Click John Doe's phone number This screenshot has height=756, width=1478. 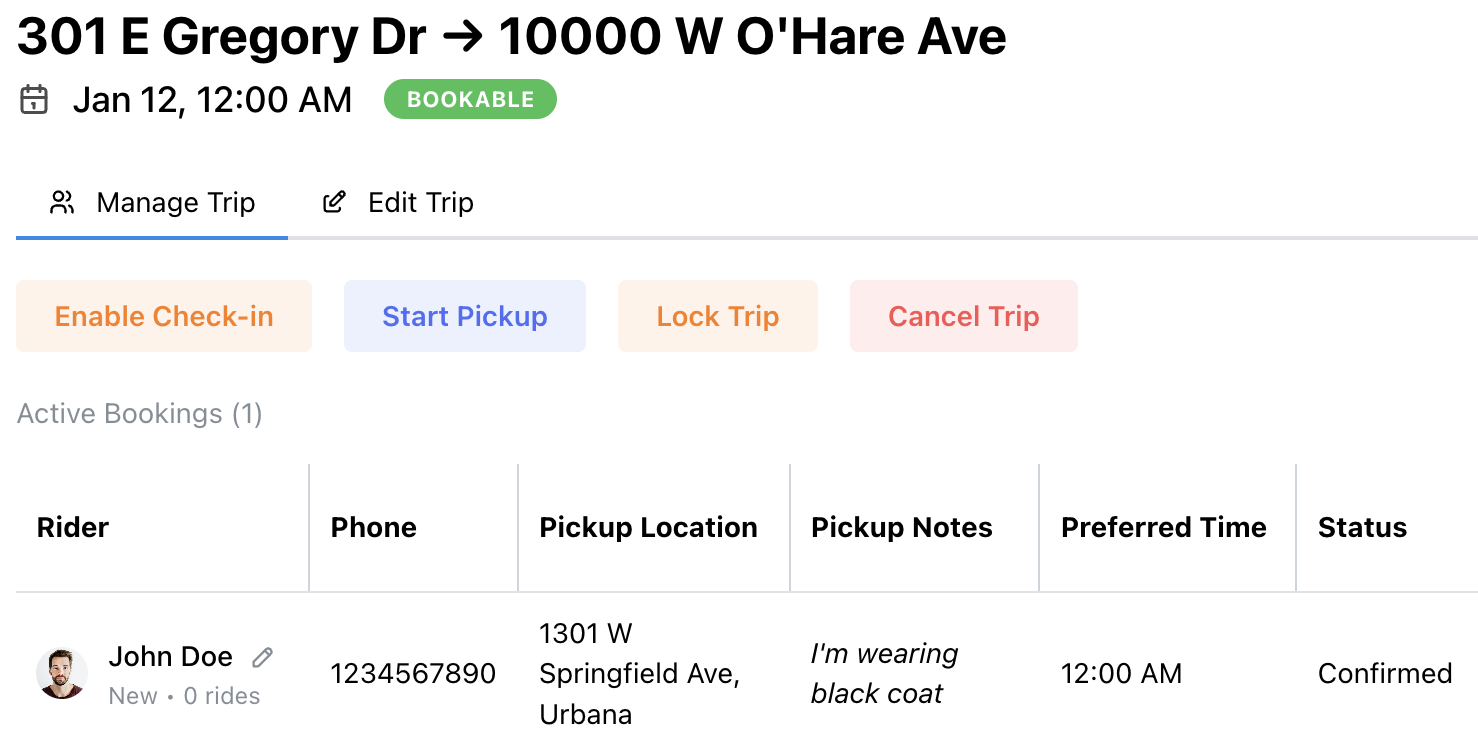pos(412,673)
